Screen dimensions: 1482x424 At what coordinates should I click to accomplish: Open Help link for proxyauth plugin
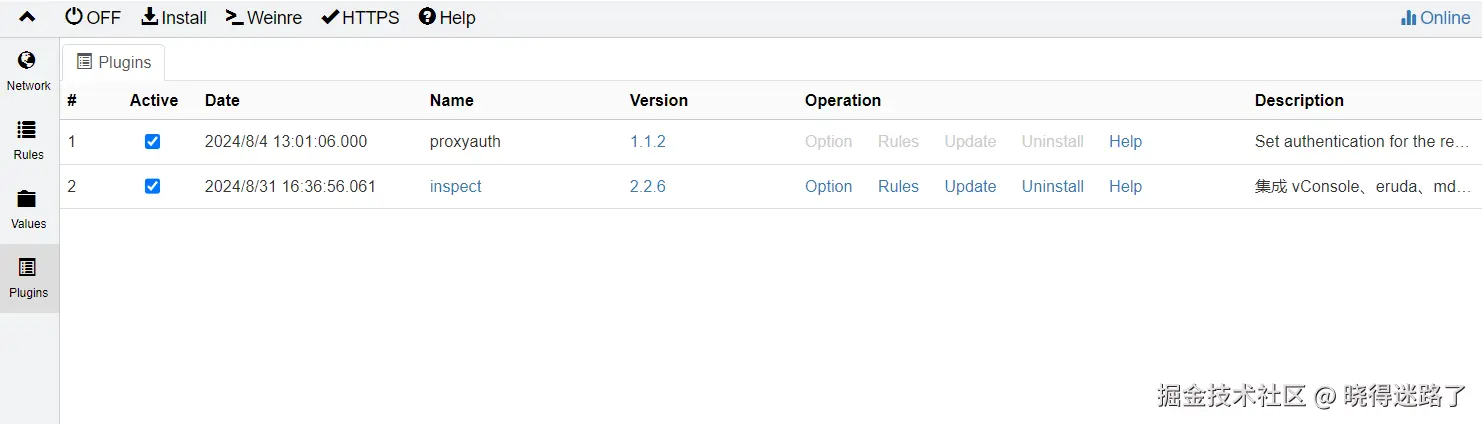[x=1125, y=142]
